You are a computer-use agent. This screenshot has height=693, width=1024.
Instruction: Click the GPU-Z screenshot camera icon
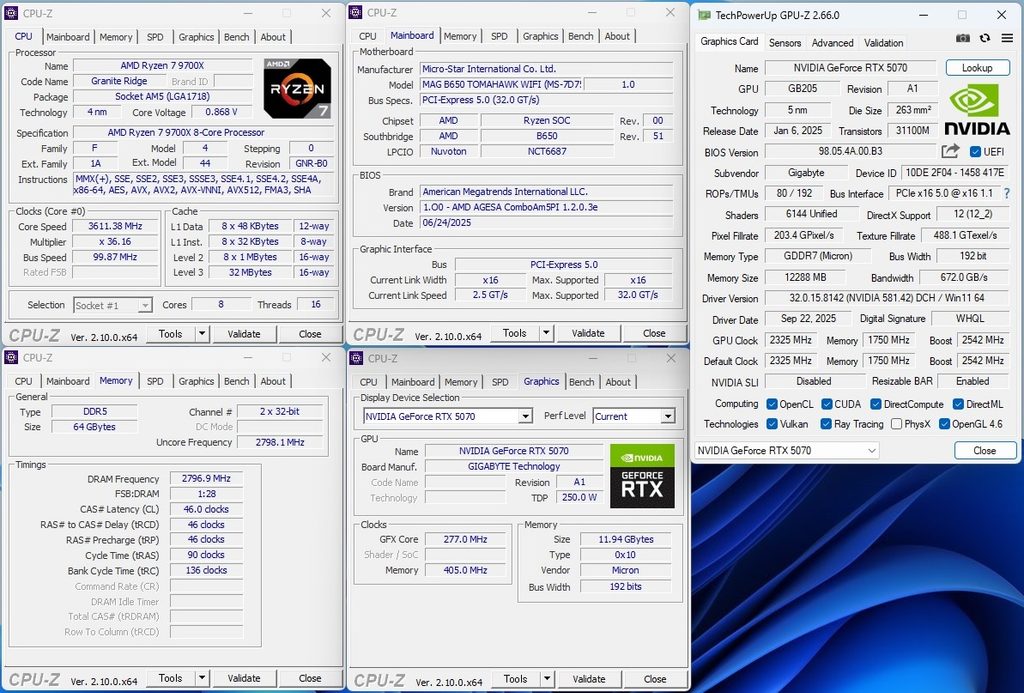click(963, 39)
